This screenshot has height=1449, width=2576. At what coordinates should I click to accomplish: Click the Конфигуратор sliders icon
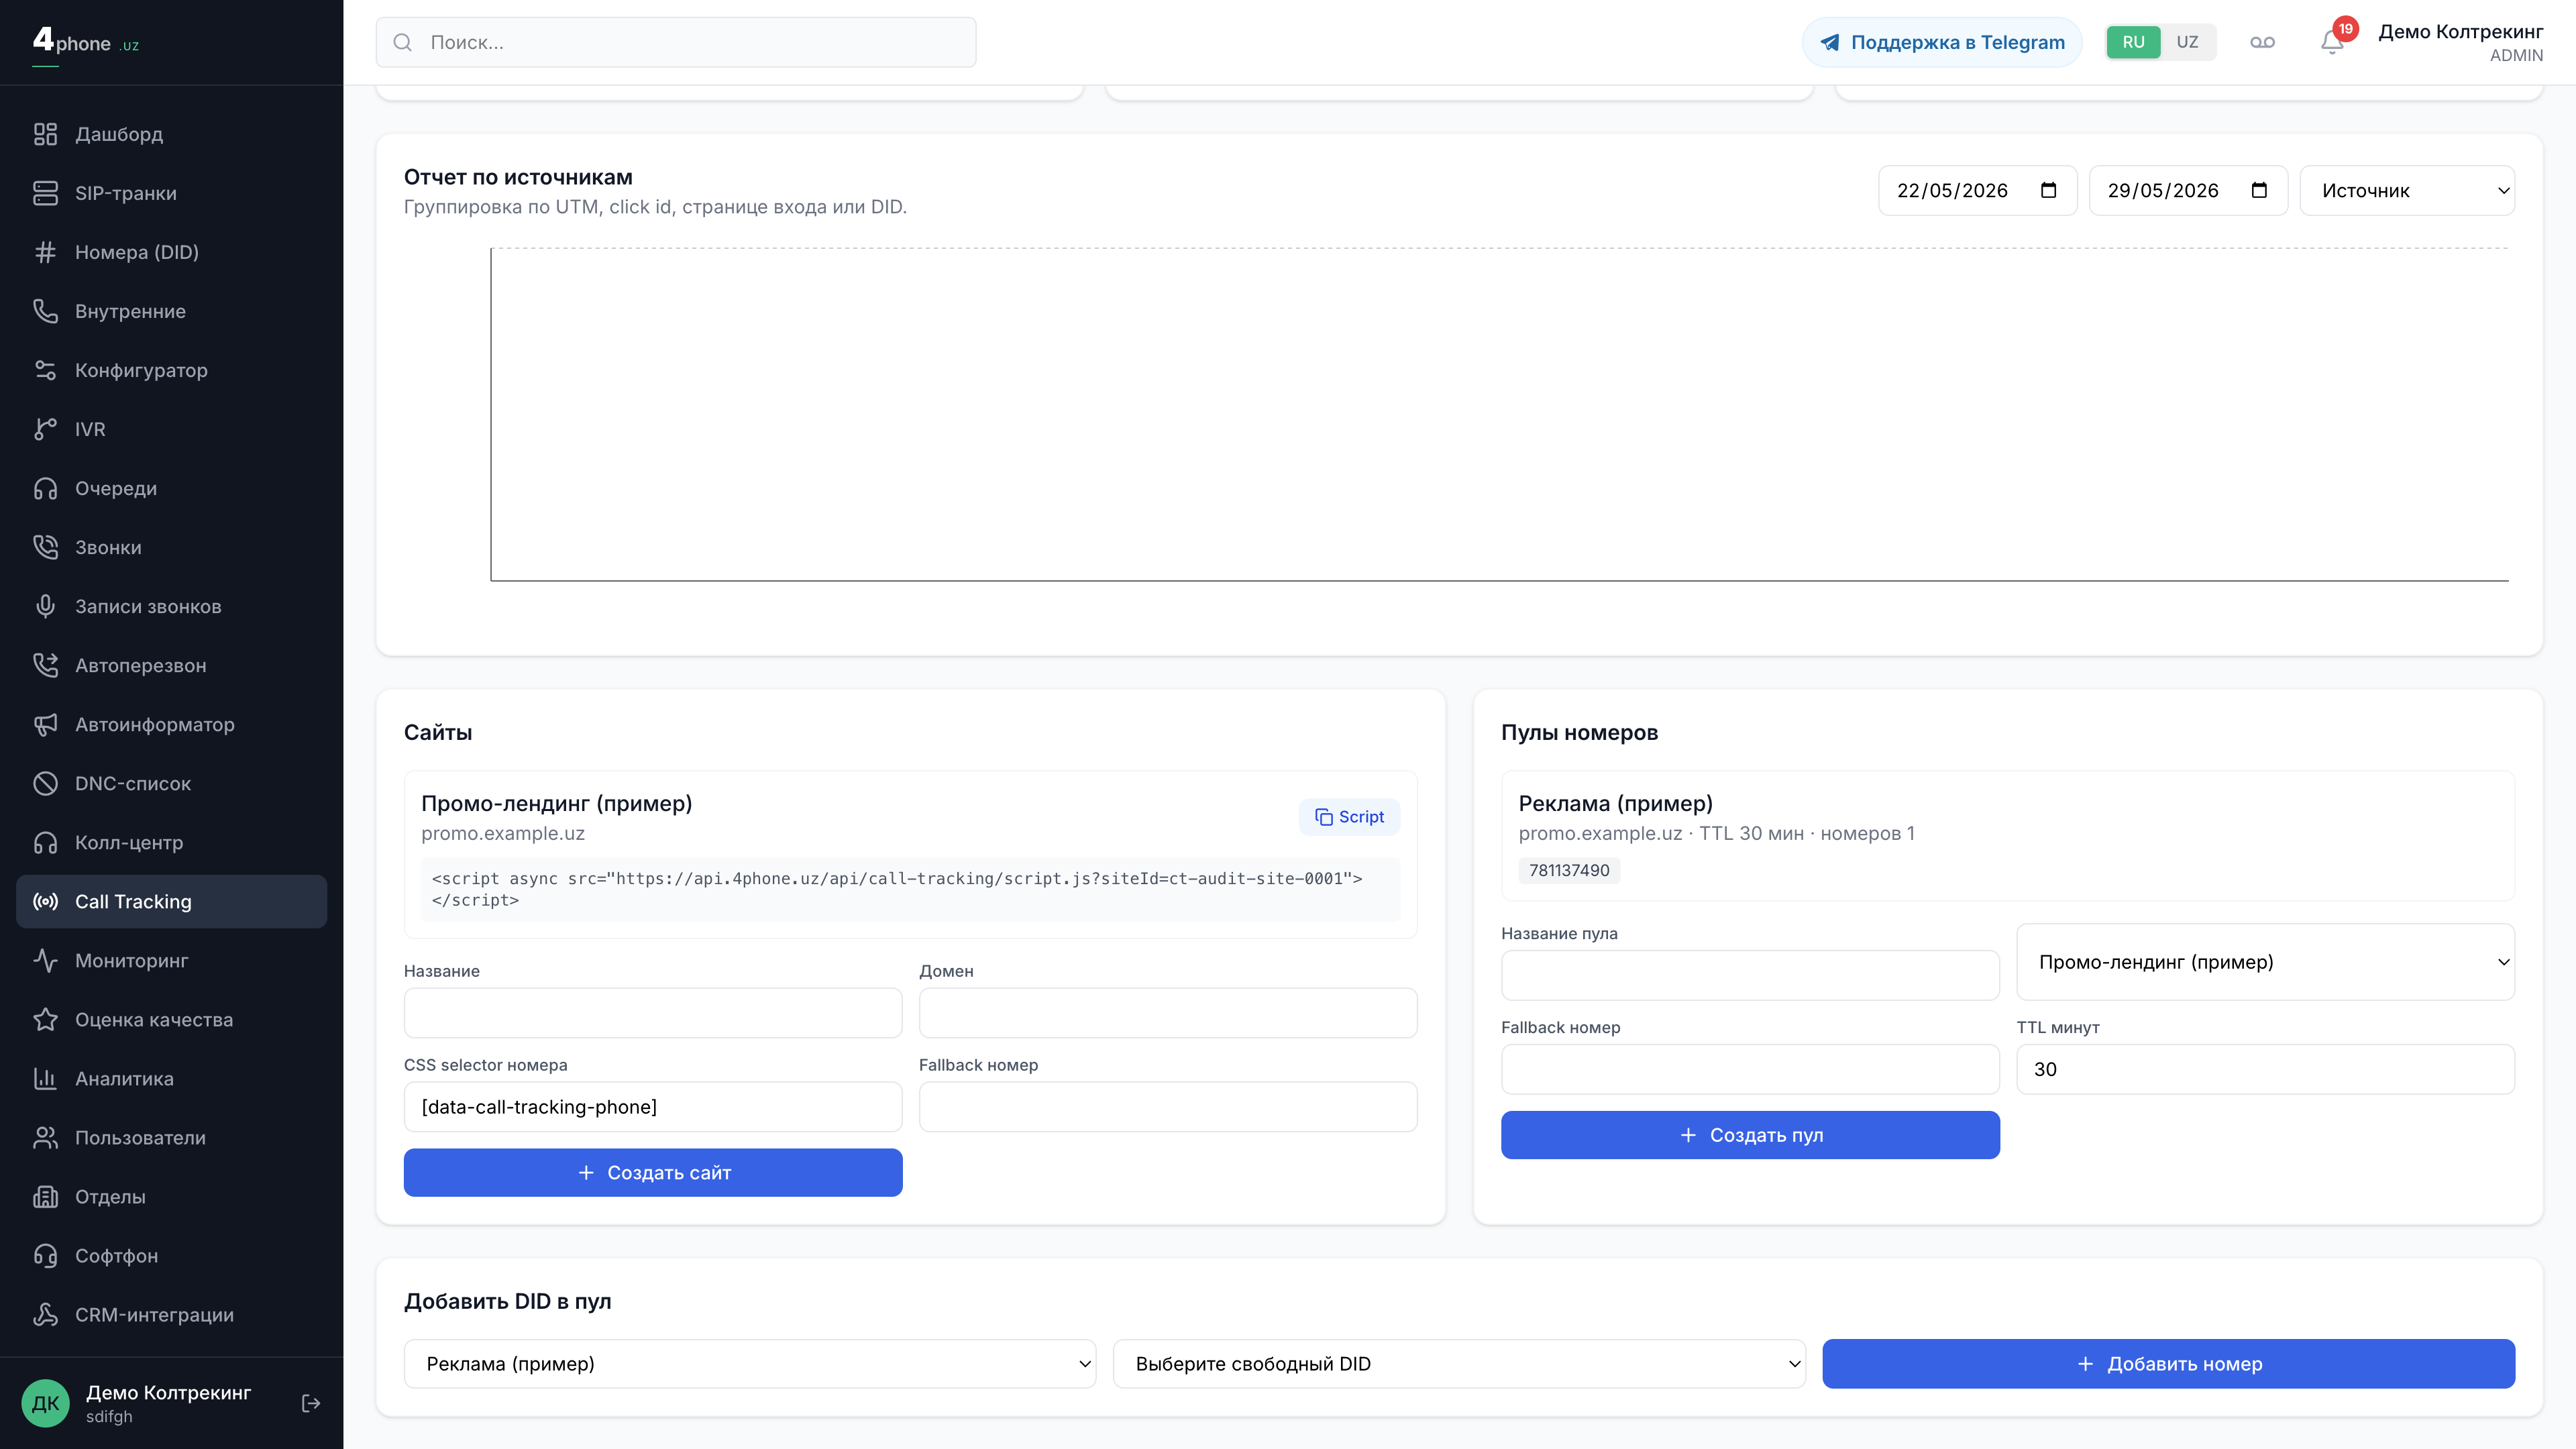45,370
